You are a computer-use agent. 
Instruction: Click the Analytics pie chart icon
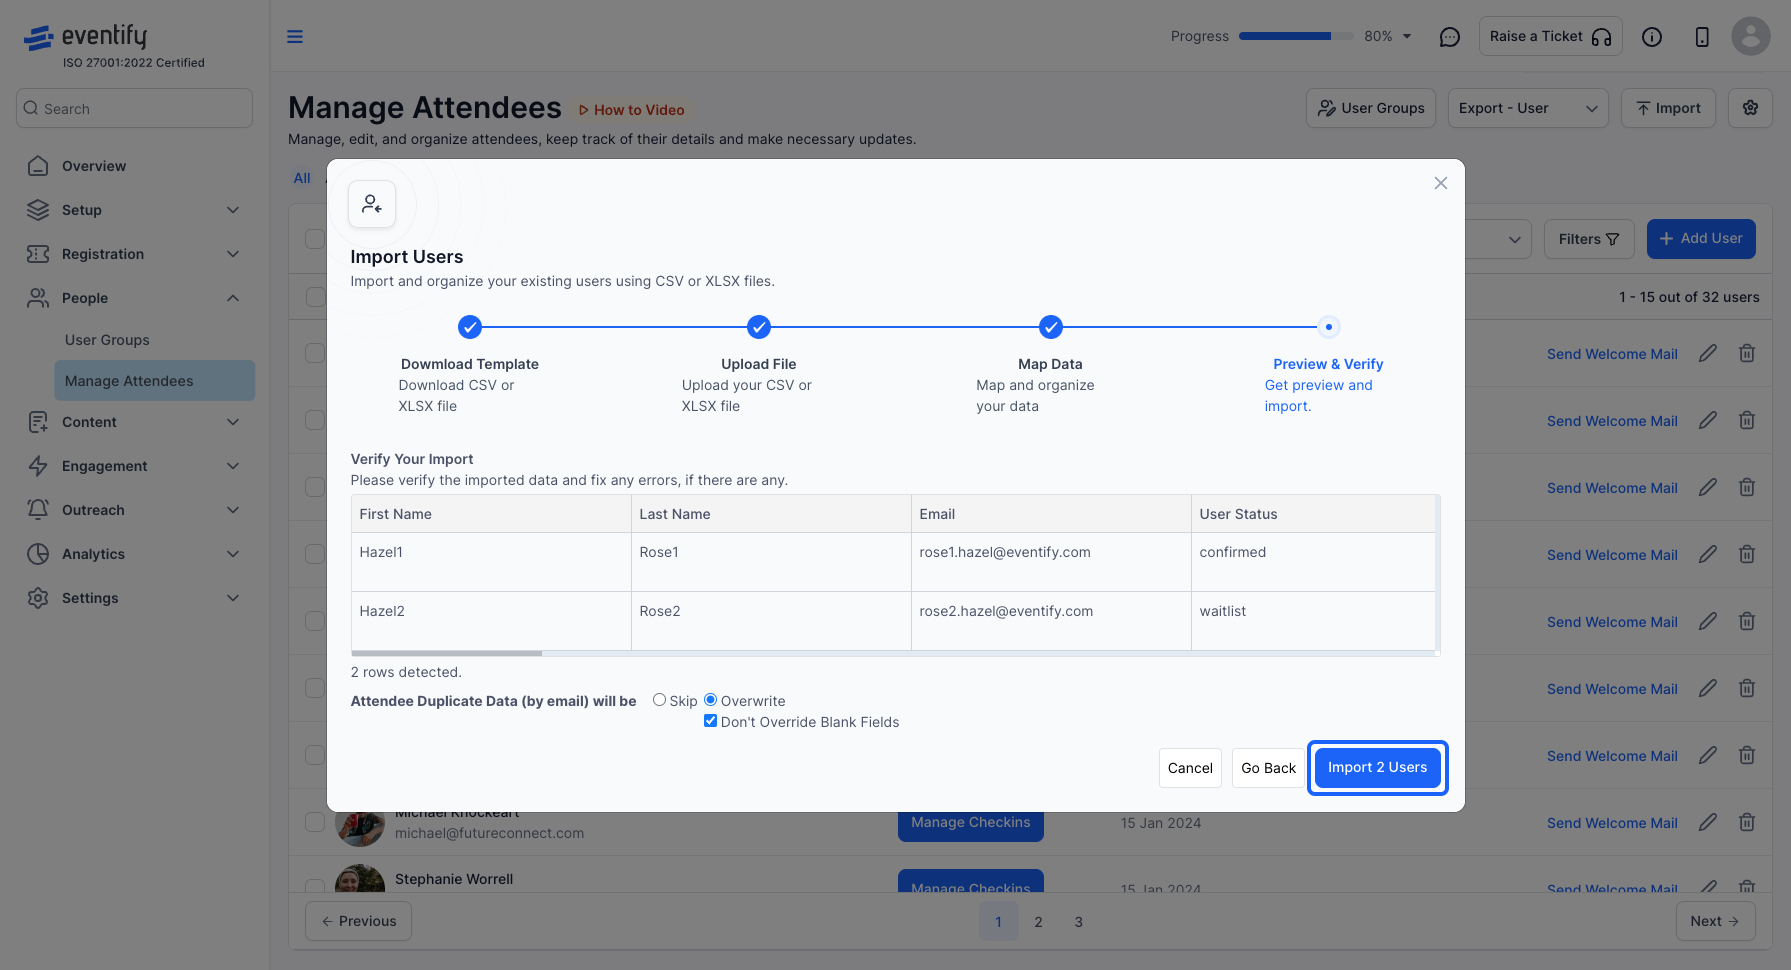point(38,554)
